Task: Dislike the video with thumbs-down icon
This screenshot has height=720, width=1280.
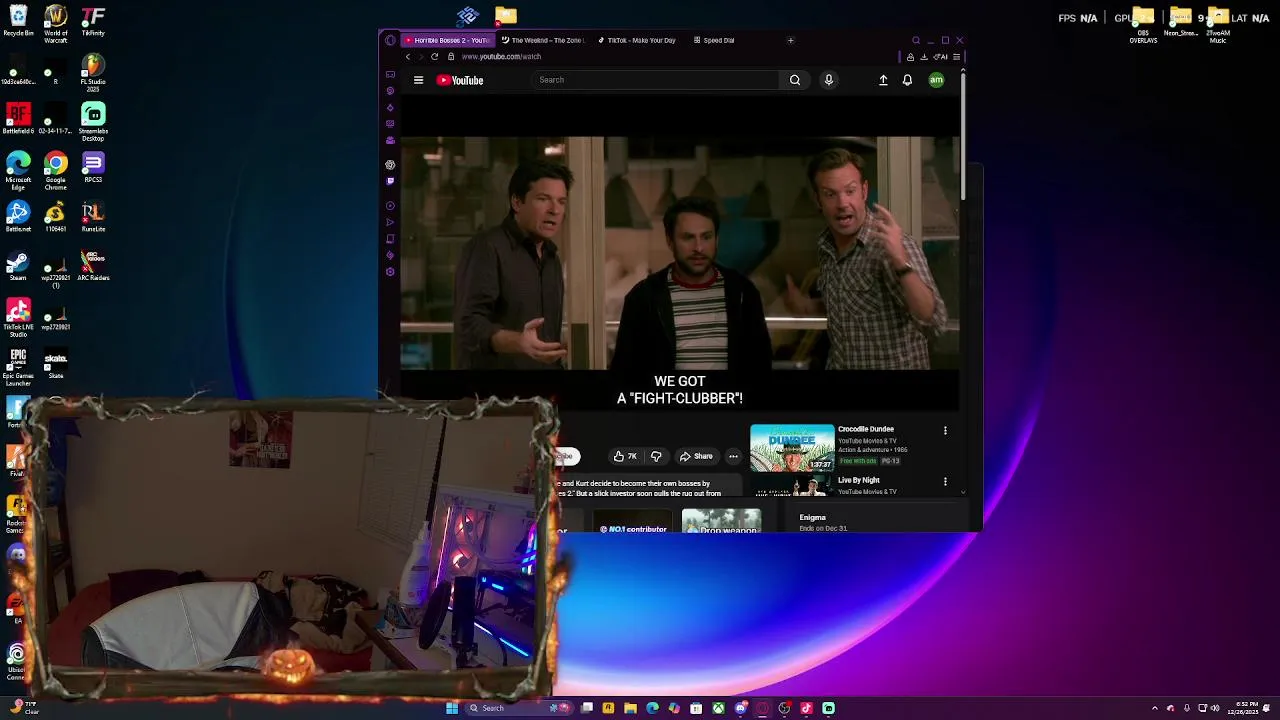Action: [656, 456]
